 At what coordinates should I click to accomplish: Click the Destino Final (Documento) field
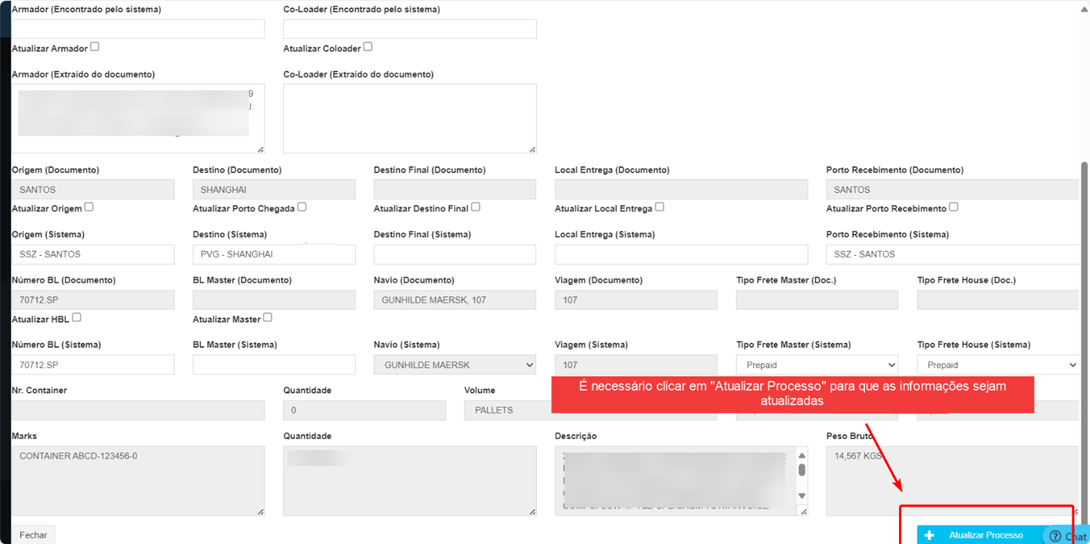[455, 190]
